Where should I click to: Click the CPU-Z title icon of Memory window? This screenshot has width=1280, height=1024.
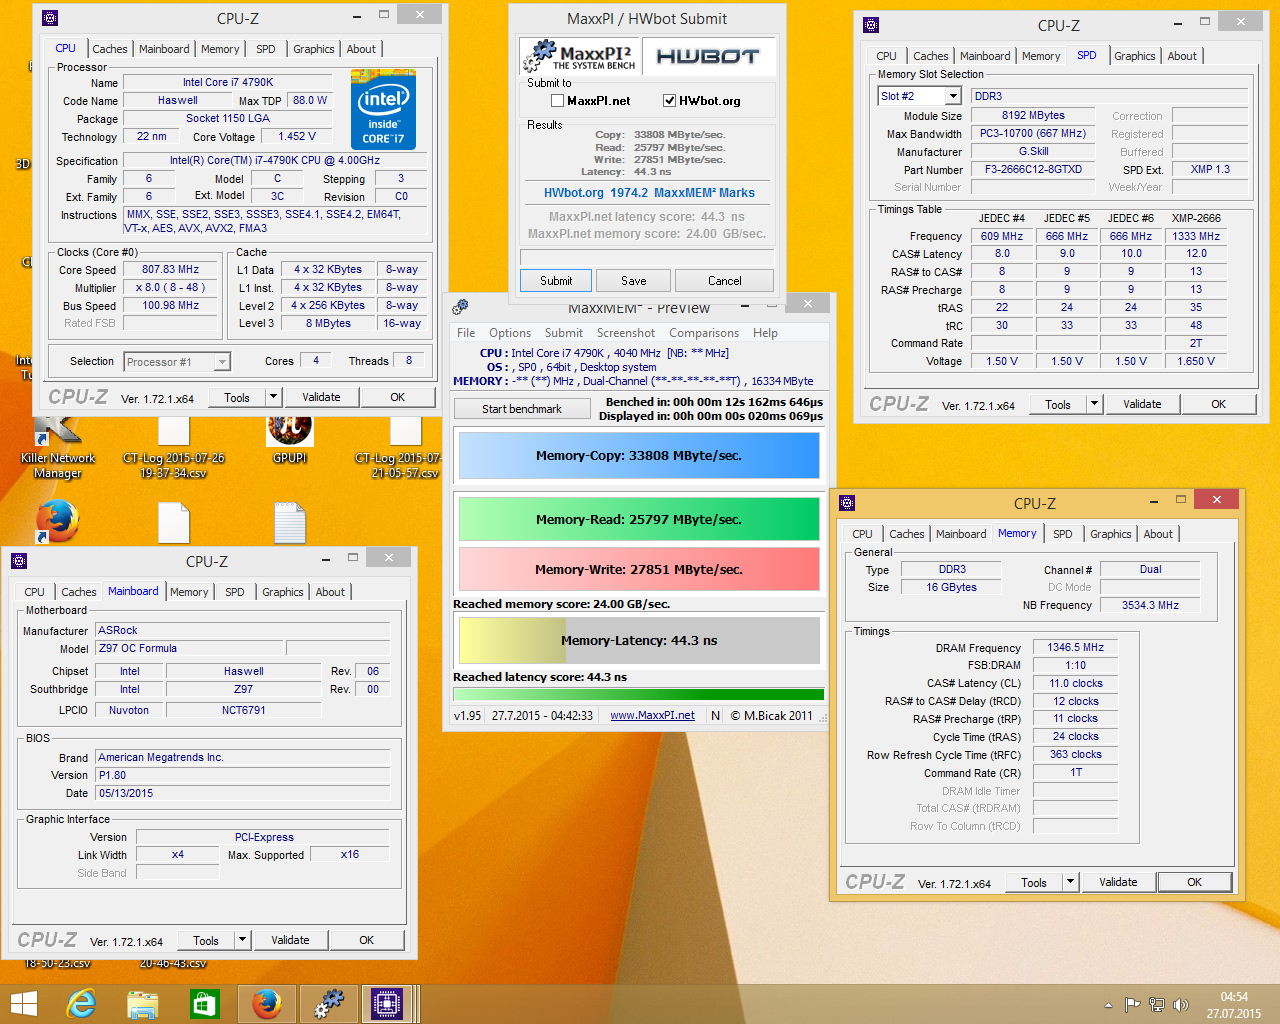pyautogui.click(x=847, y=503)
